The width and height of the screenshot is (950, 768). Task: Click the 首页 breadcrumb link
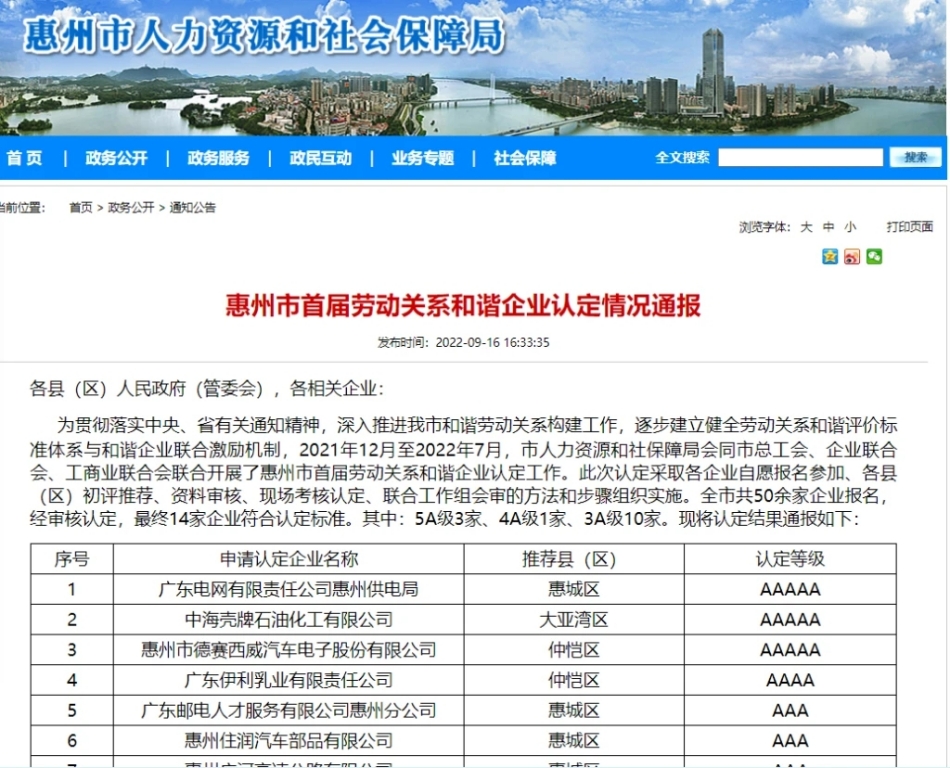coord(81,208)
